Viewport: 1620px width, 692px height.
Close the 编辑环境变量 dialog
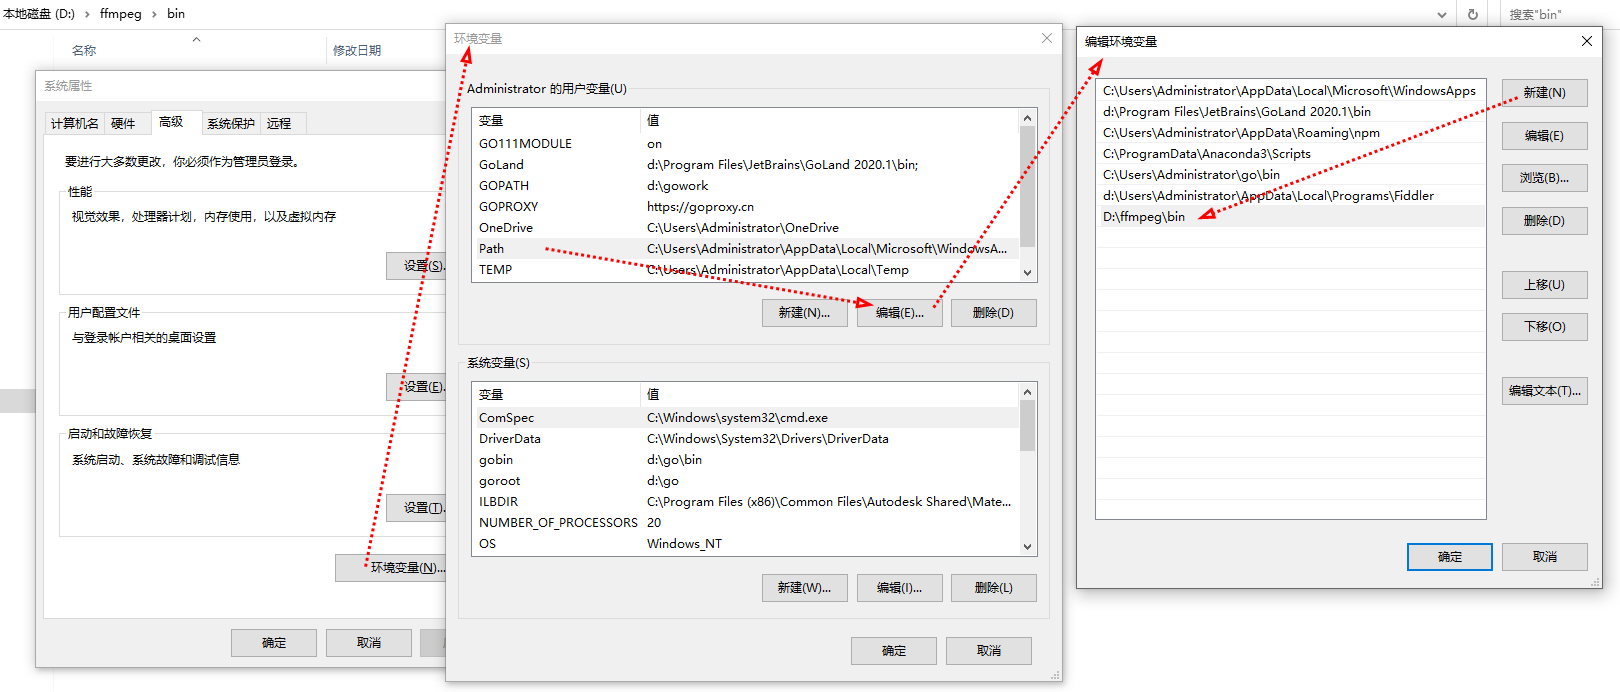(x=1586, y=41)
